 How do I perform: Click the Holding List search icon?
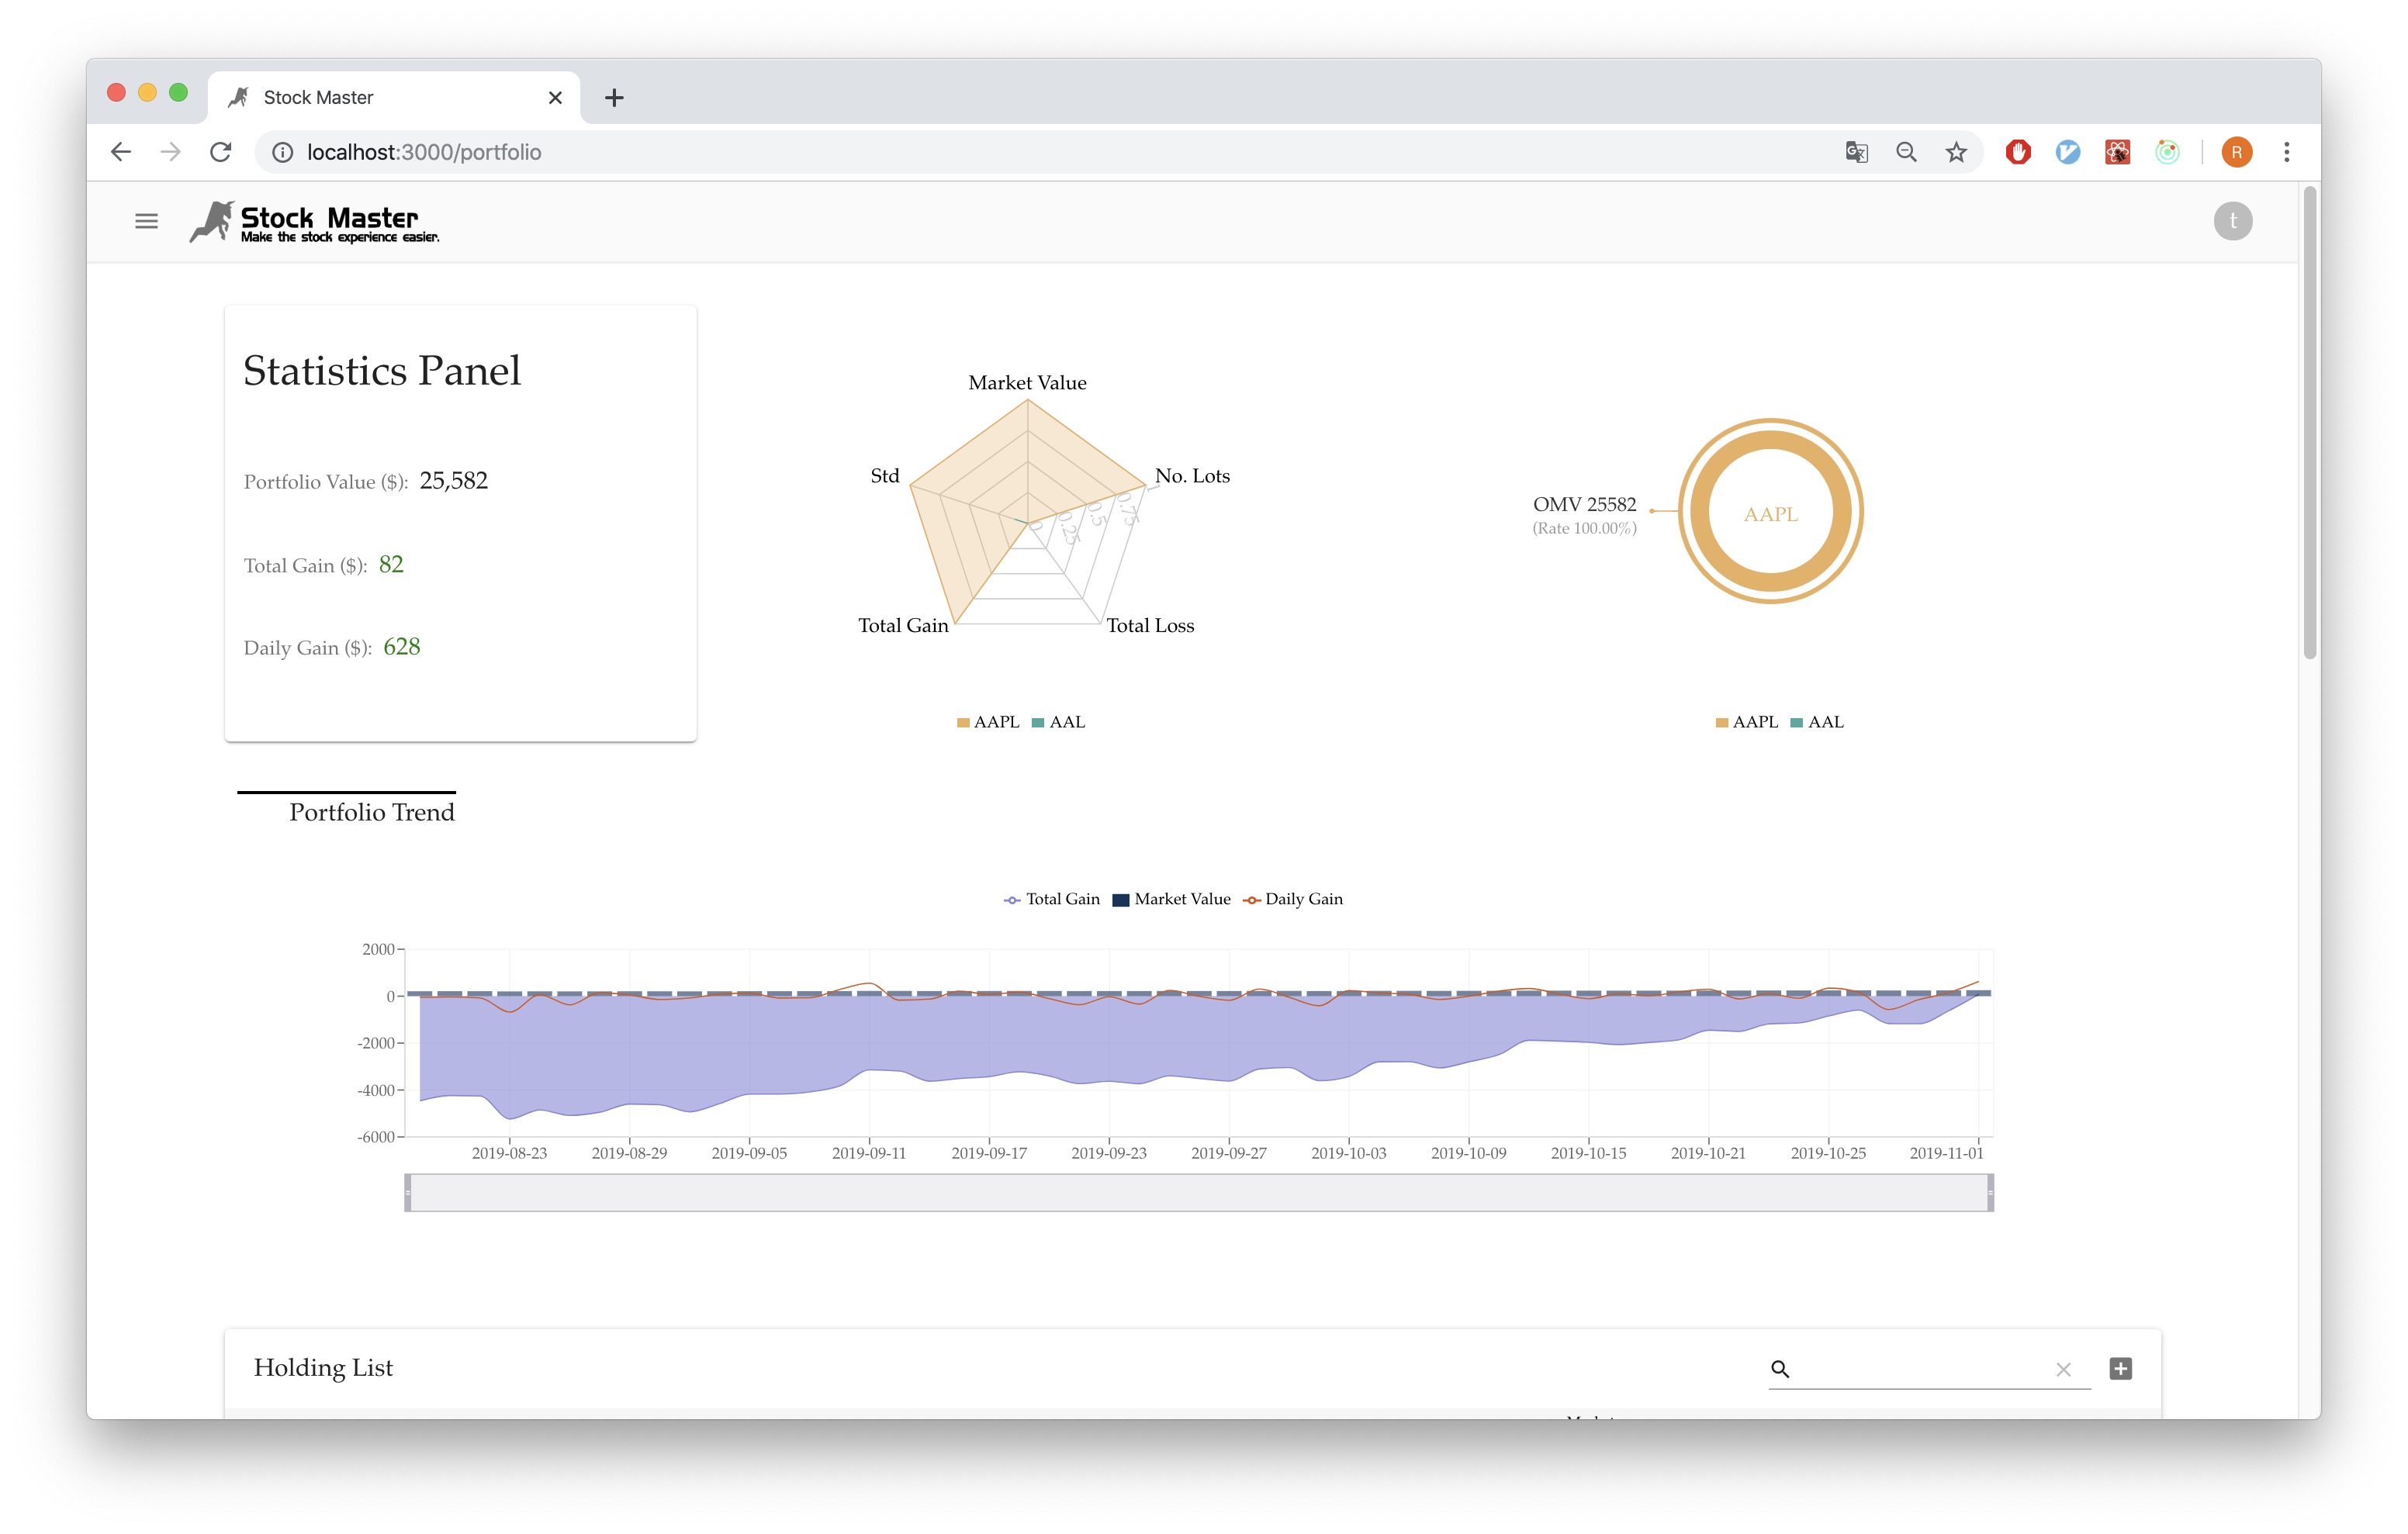click(x=1779, y=1368)
